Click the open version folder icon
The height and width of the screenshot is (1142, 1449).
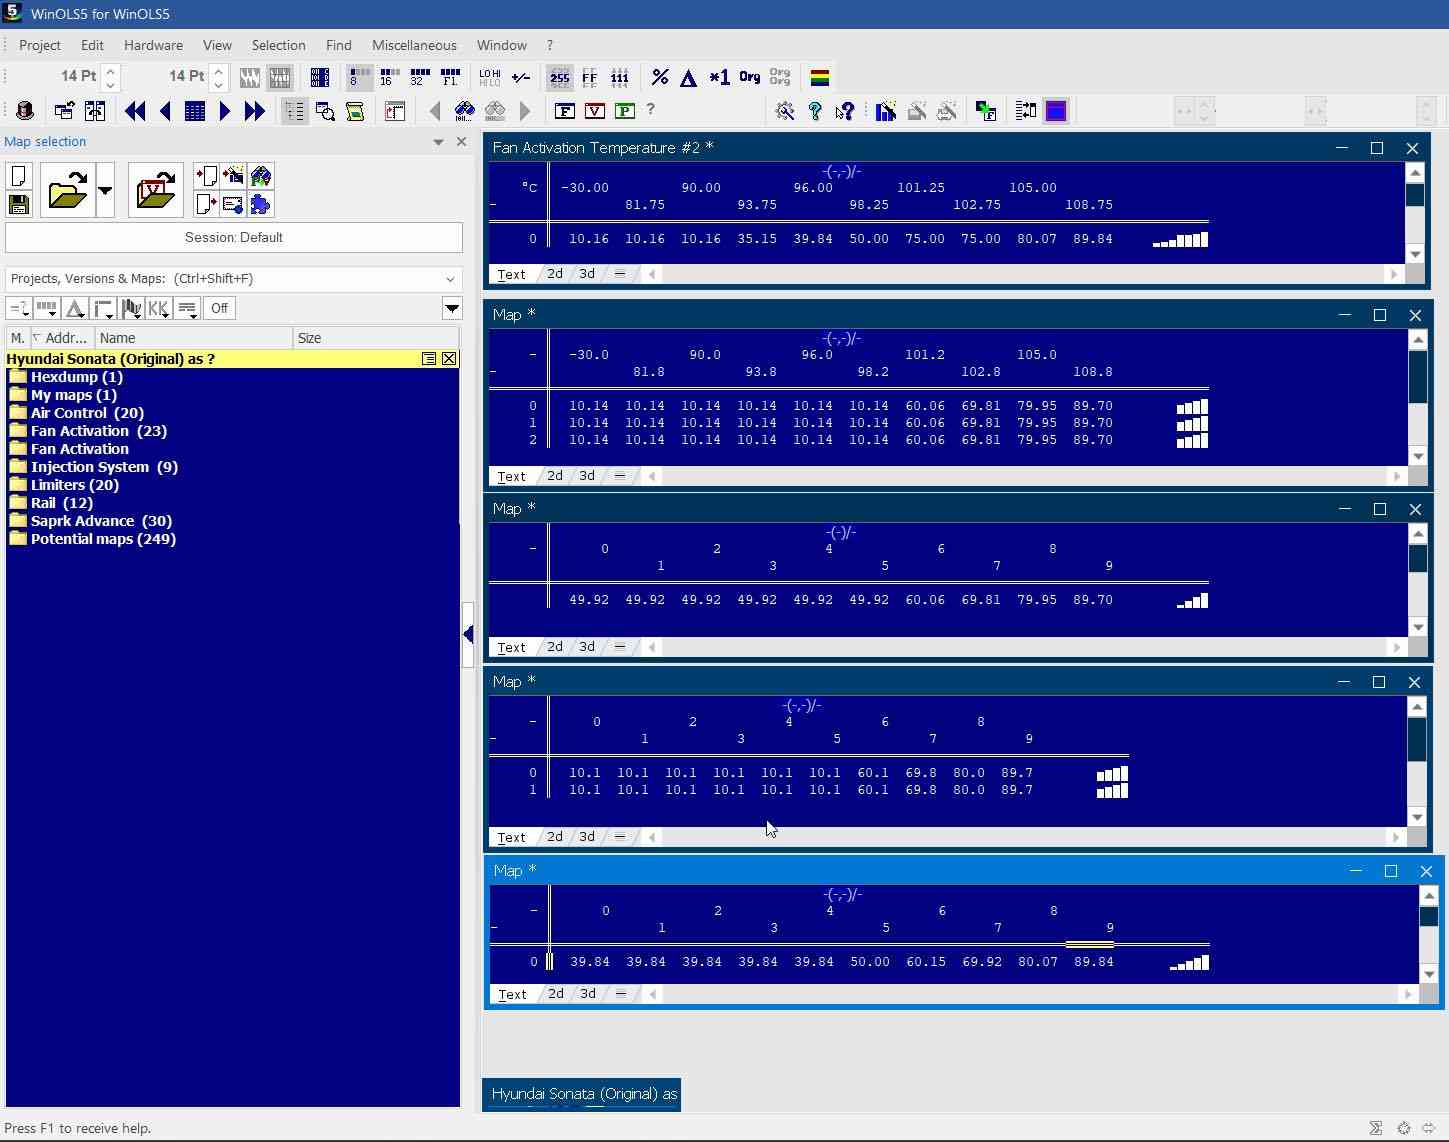[x=155, y=190]
